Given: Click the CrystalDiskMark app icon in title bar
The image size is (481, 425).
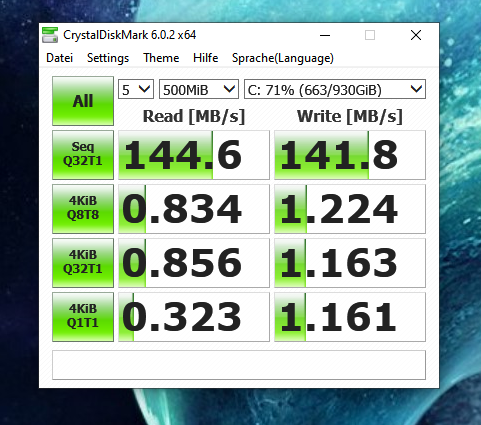Looking at the screenshot, I should 50,35.
